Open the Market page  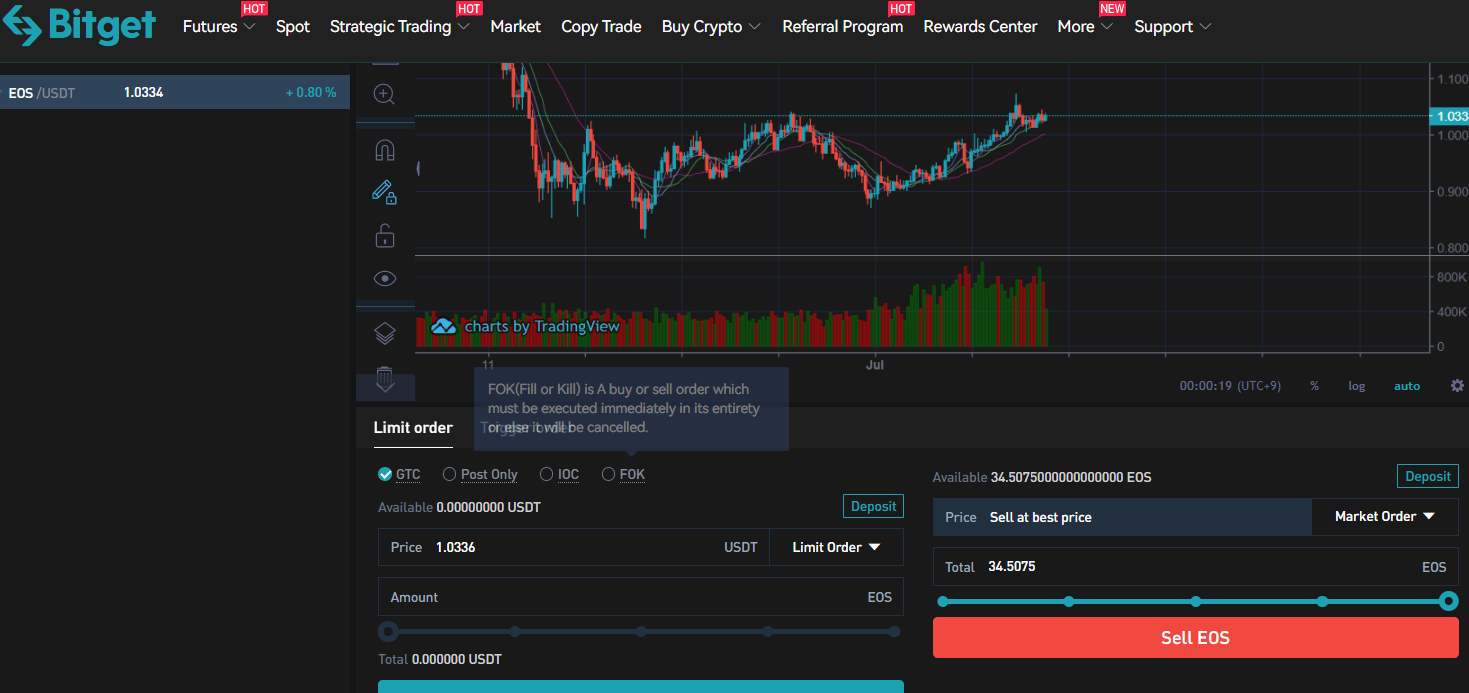[516, 27]
